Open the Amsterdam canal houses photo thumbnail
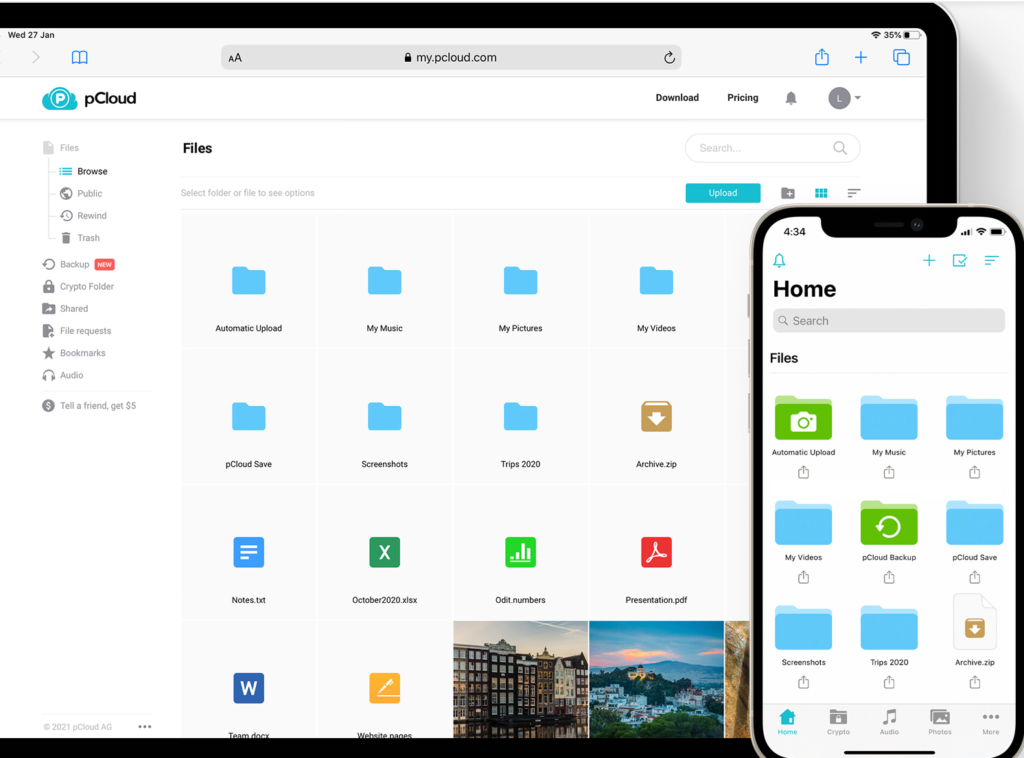 pos(520,680)
